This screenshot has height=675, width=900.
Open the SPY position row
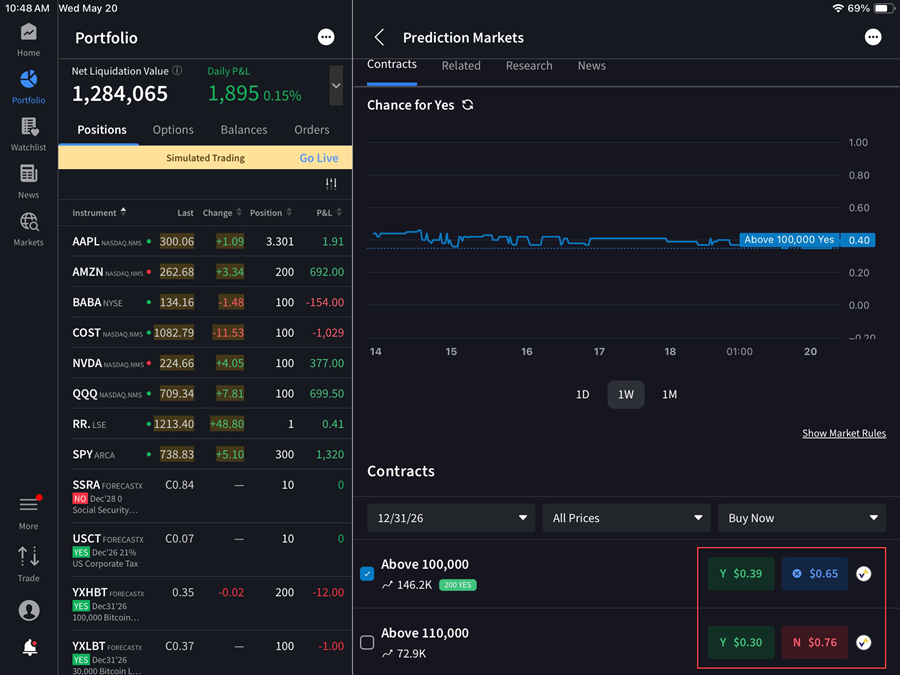(x=205, y=454)
